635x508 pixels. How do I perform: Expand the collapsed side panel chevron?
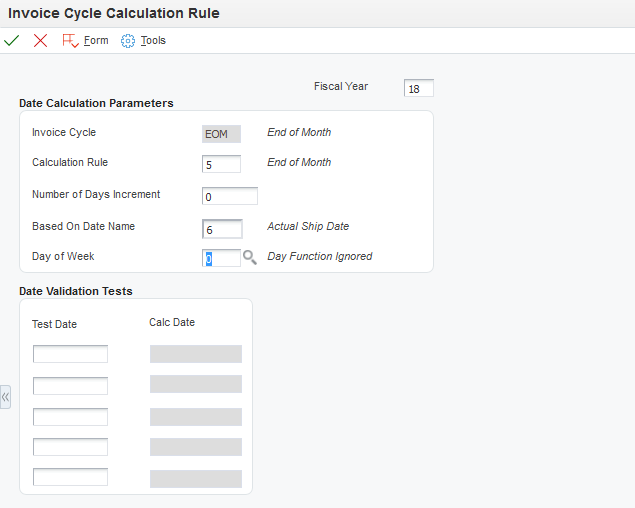pyautogui.click(x=5, y=397)
